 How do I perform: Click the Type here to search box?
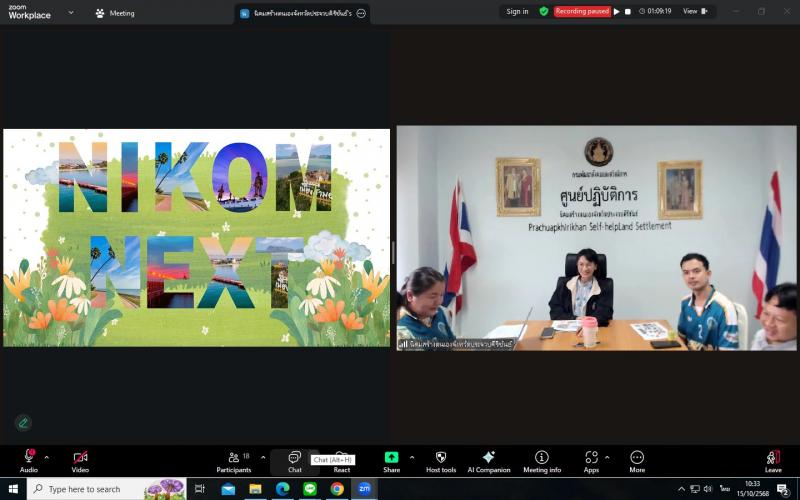point(107,489)
